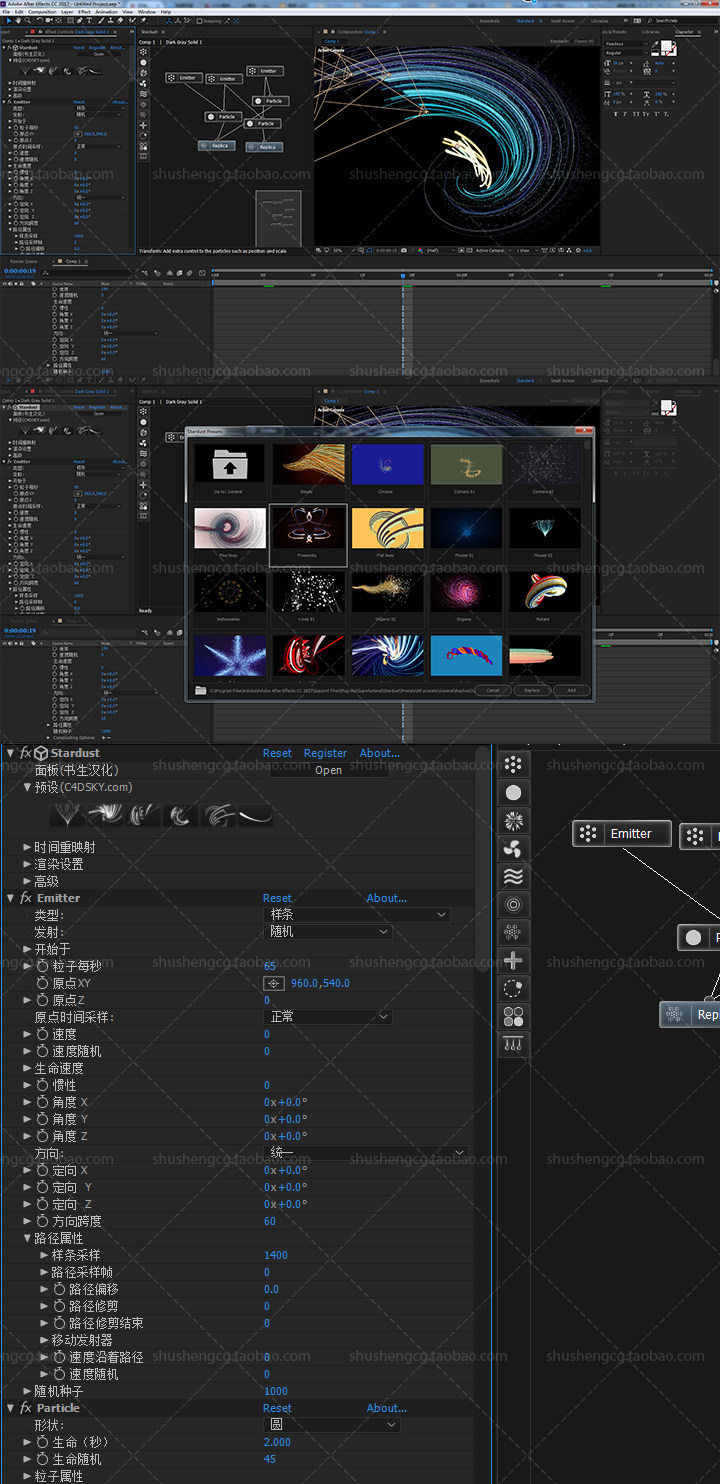Viewport: 720px width, 1484px height.
Task: Click Open button beside 面板 in enlarged panel
Action: [329, 770]
